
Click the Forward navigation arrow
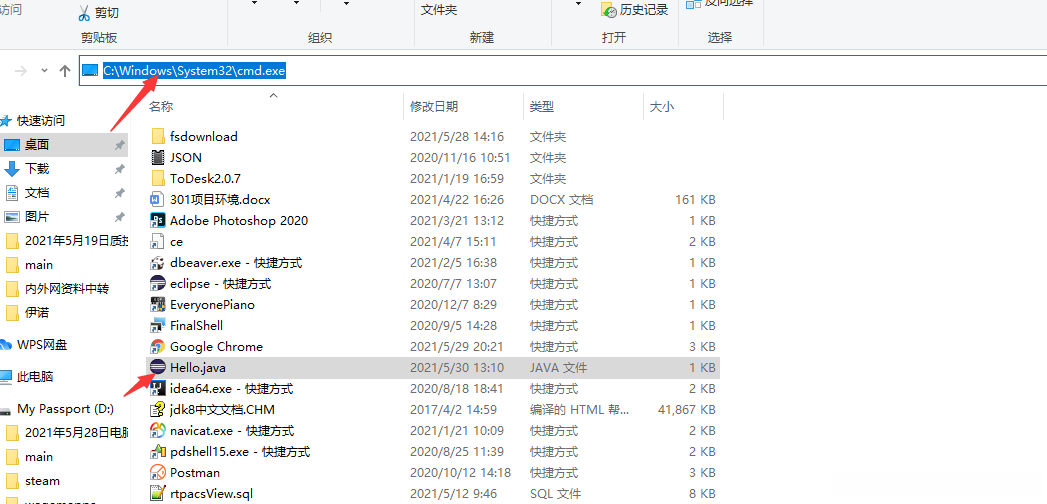21,71
